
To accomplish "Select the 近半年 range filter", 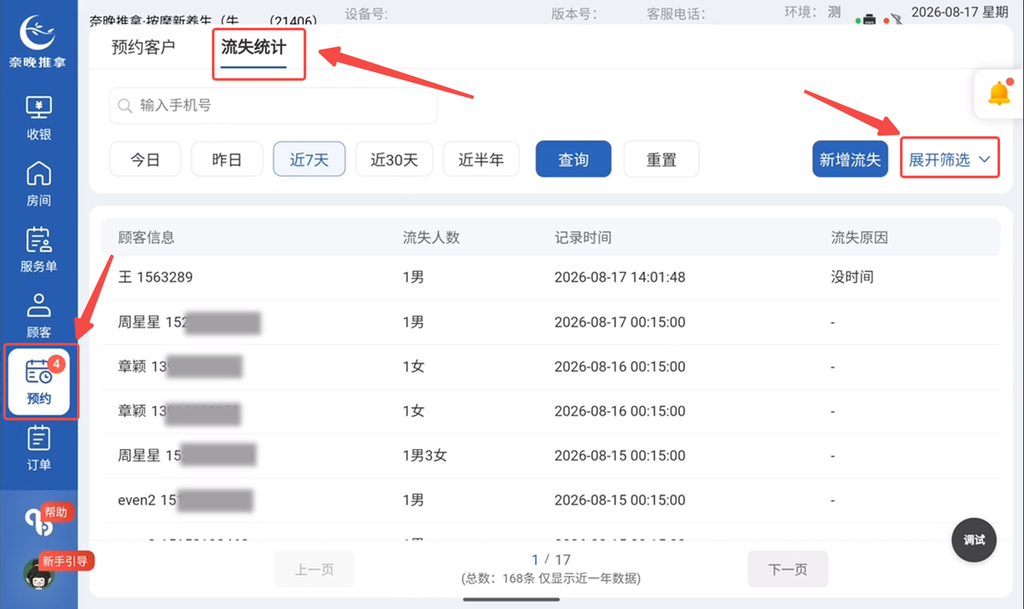I will tap(481, 159).
